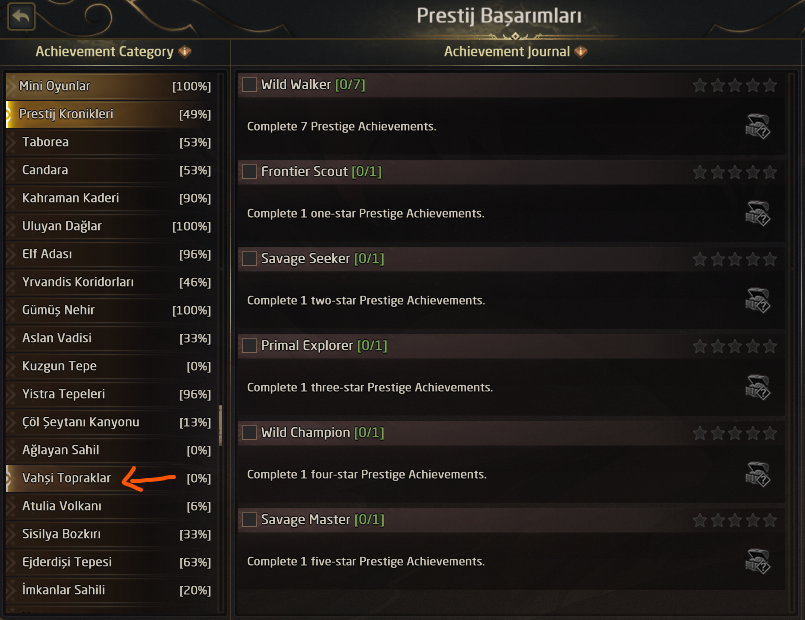Tick the Savage Master checkbox
Screen dimensions: 805x620
(x=250, y=520)
